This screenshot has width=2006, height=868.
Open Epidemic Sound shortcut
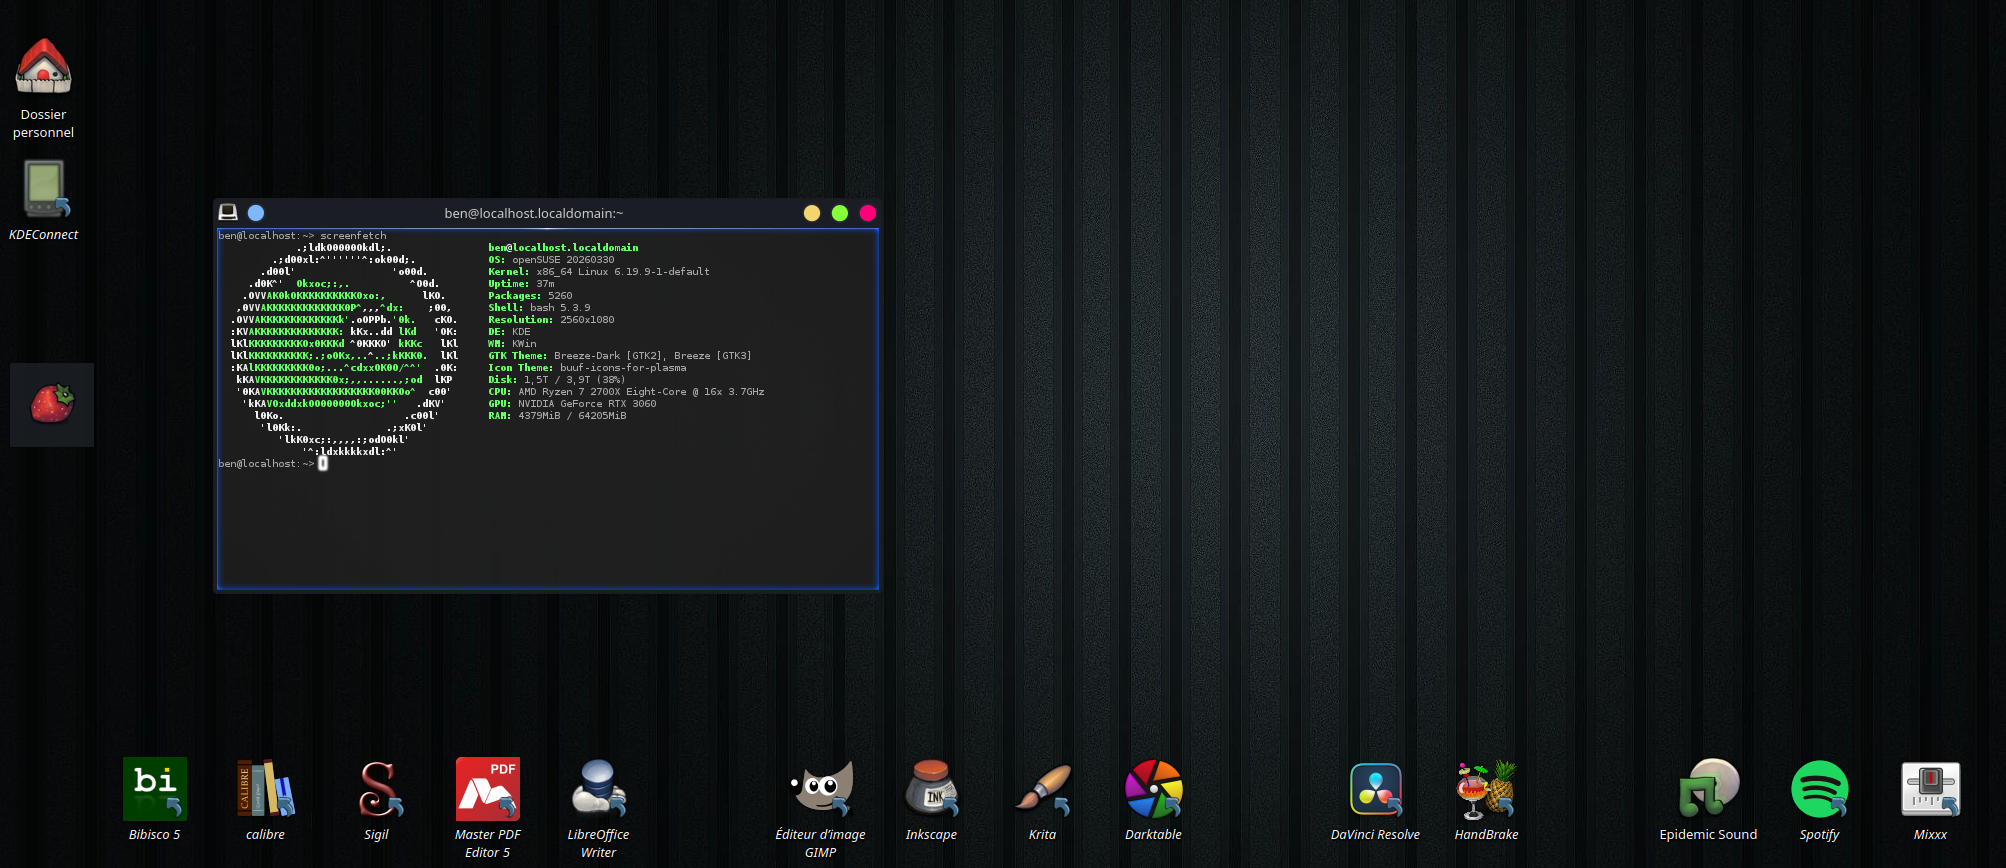coord(1708,789)
